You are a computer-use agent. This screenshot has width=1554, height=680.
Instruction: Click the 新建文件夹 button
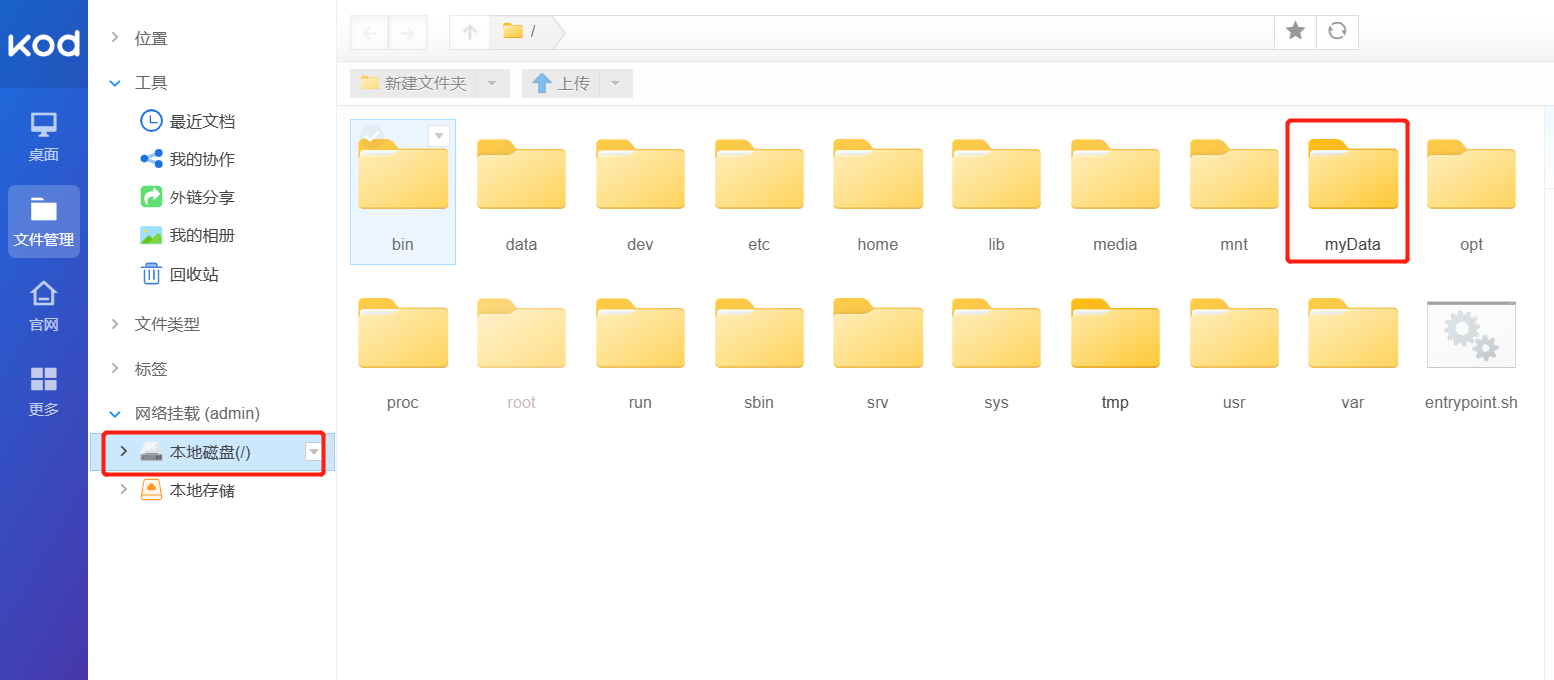click(x=414, y=83)
